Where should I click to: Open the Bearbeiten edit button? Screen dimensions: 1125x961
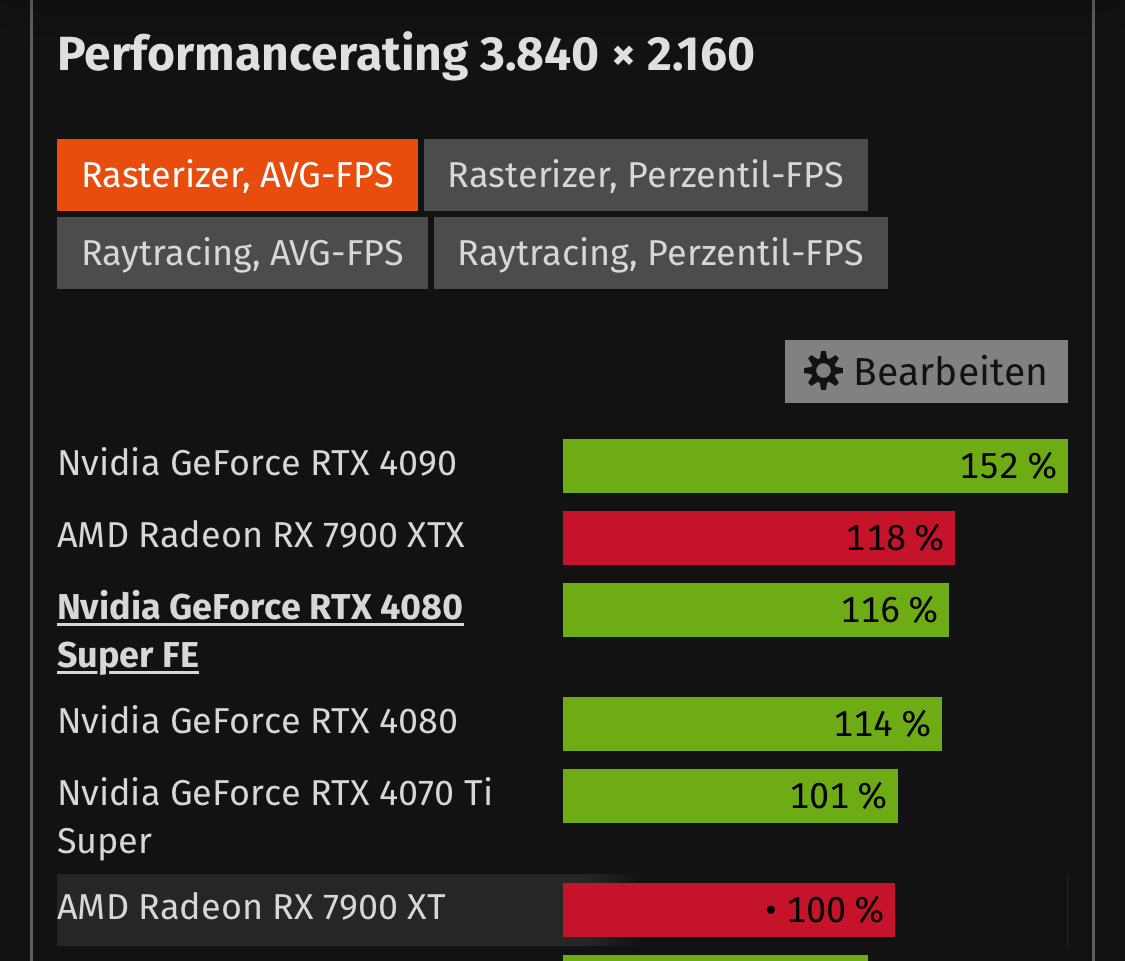pos(926,371)
